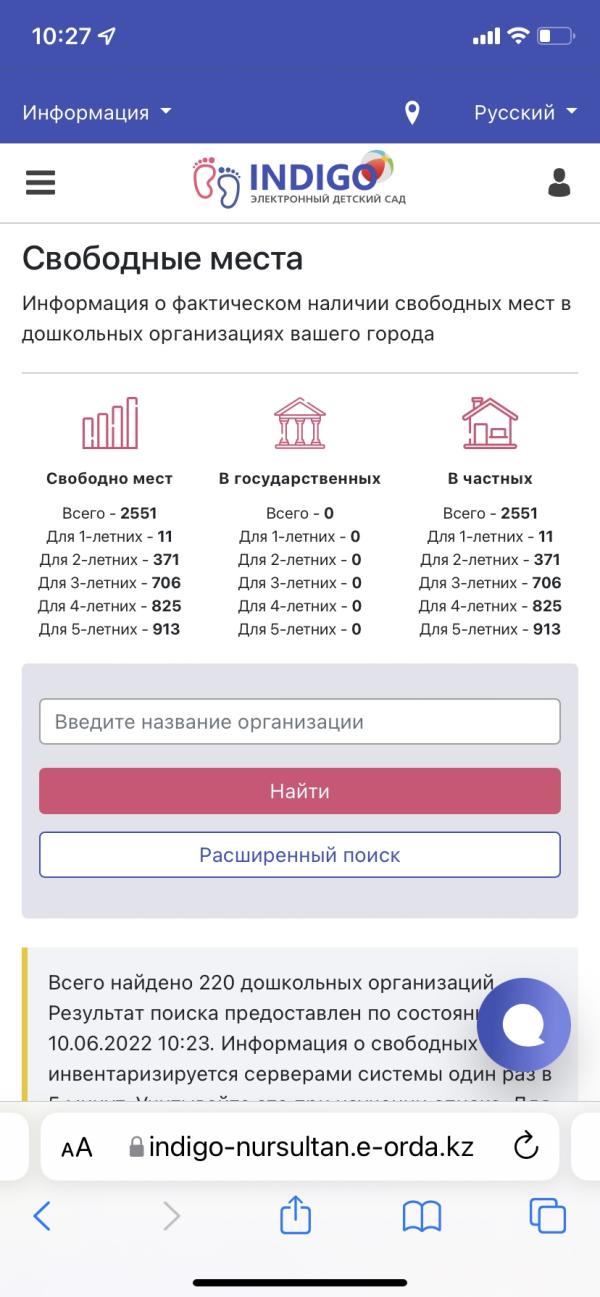Open the Safari share sheet

pos(296,1215)
